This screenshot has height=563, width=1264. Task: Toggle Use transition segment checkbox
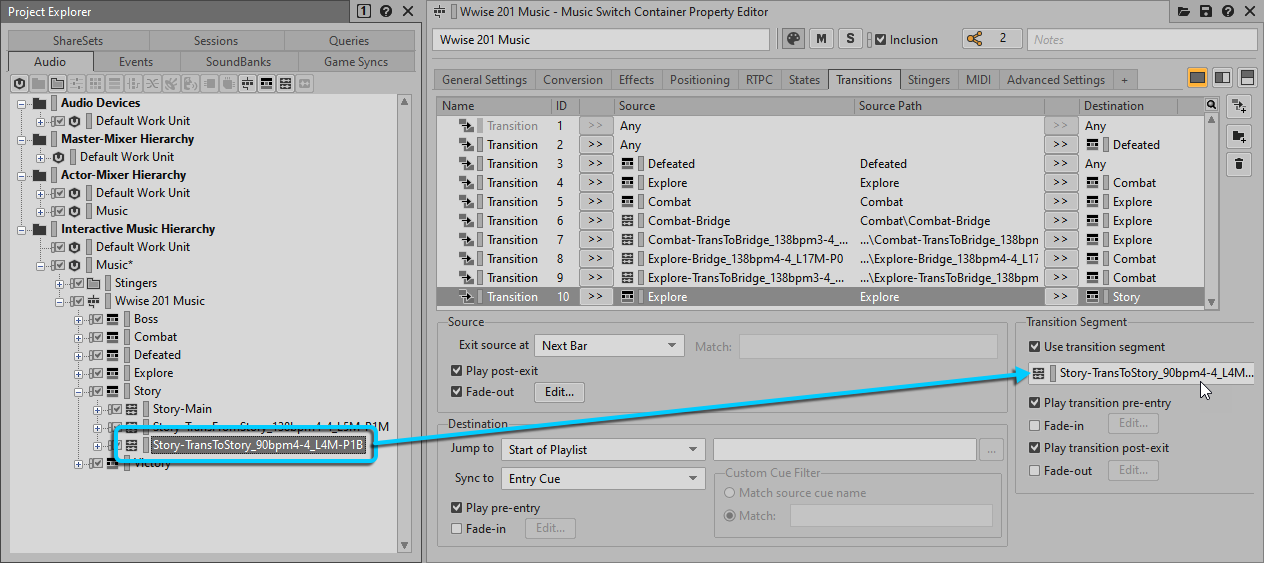pos(1035,347)
